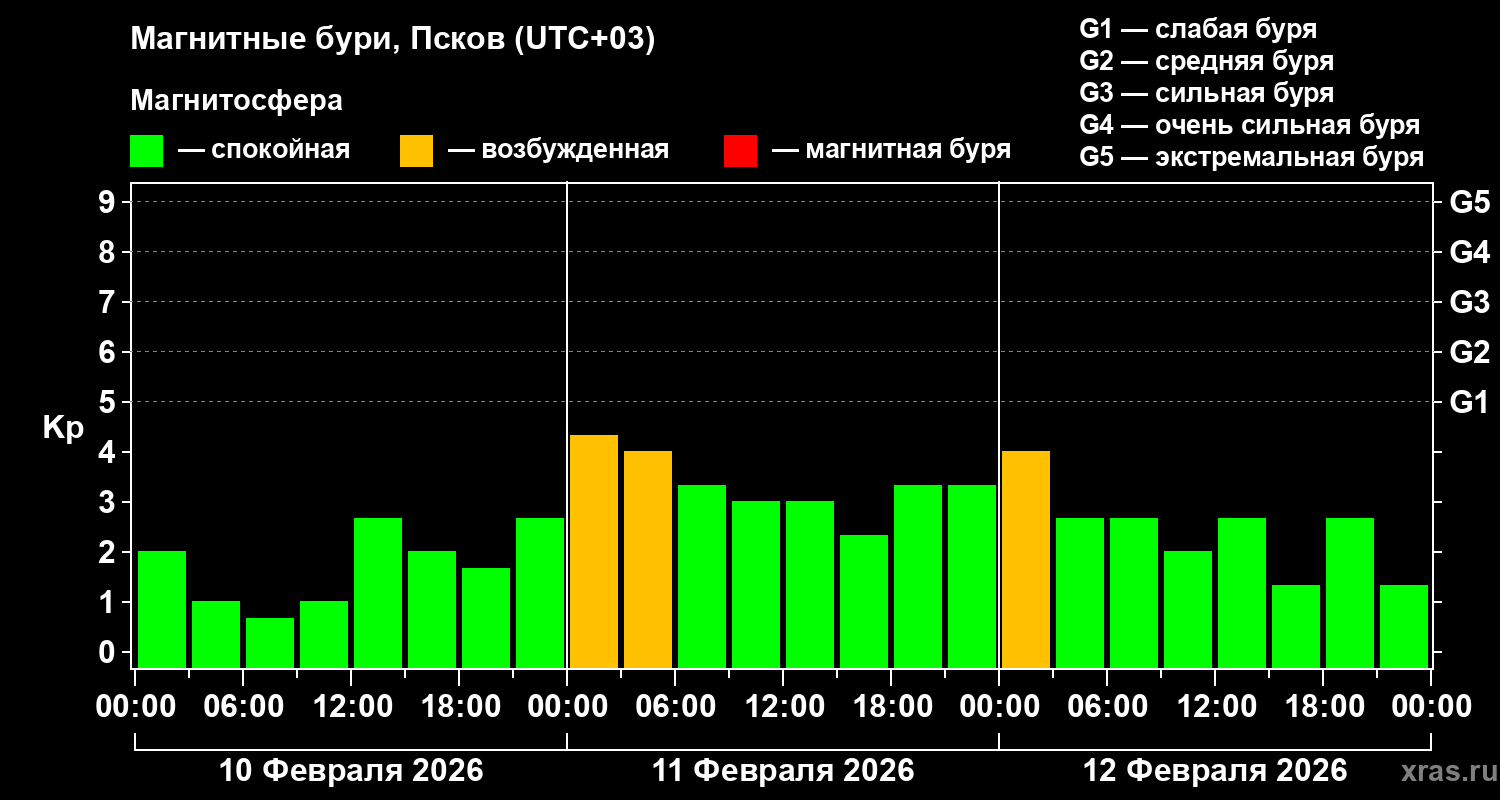Click the 'G5' label on the right axis
Viewport: 1500px width, 800px height.
[1469, 202]
